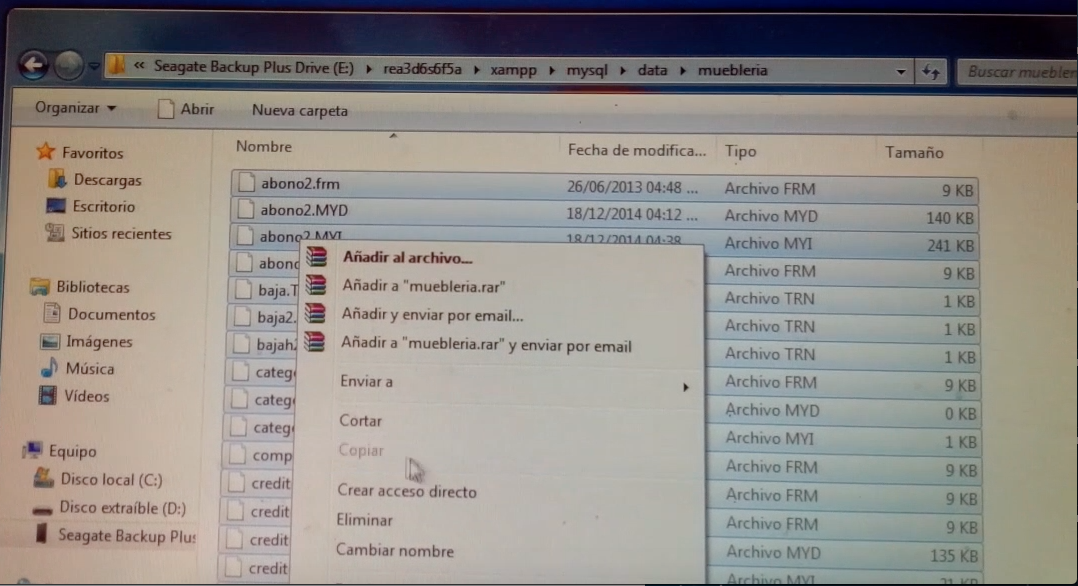Viewport: 1078px width, 586px height.
Task: Click the refresh button beside the address bar
Action: 930,71
